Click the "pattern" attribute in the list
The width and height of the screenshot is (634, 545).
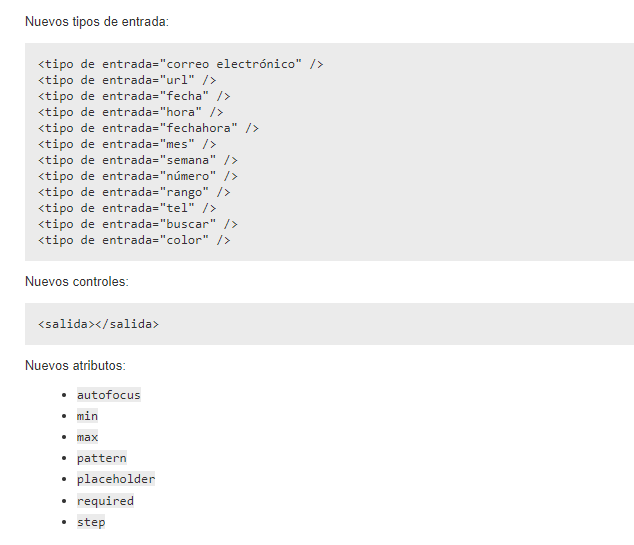pos(102,458)
